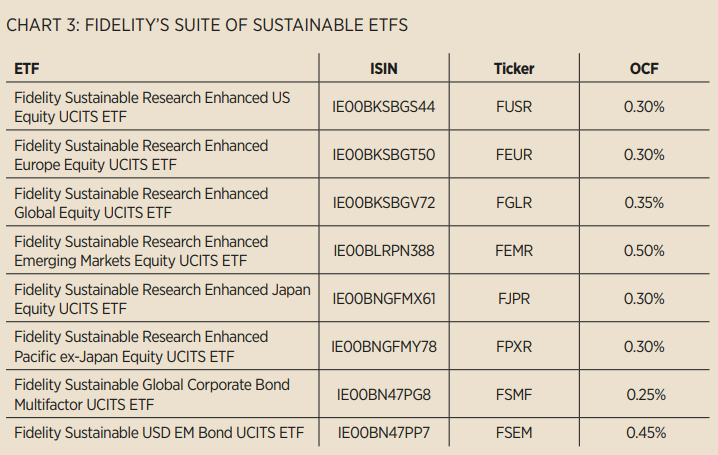Click ISIN IE00BNGFMY78
Image resolution: width=718 pixels, height=455 pixels.
point(384,347)
